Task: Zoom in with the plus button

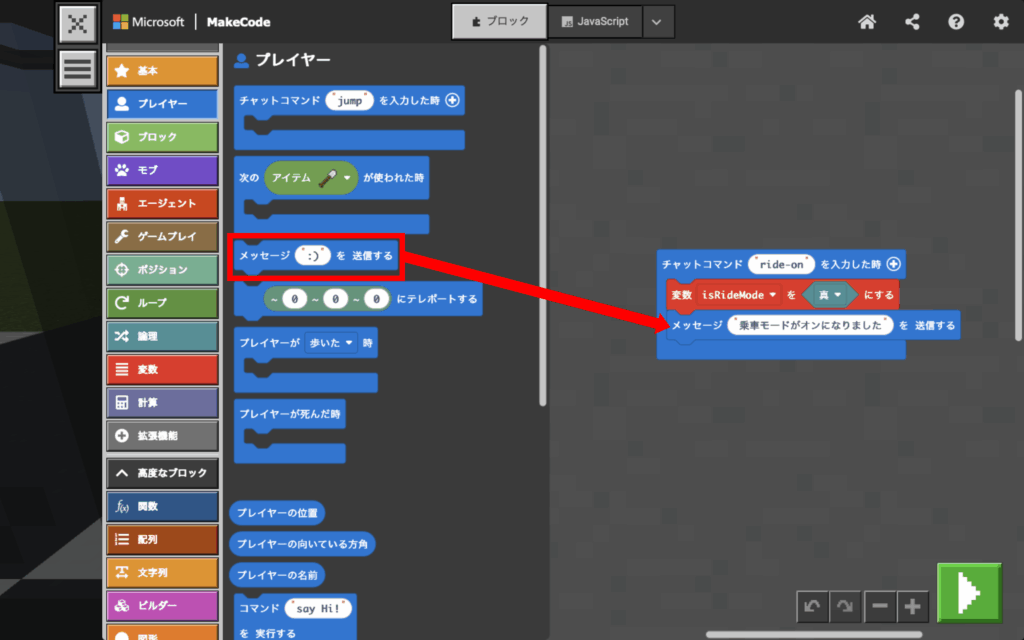Action: [914, 606]
